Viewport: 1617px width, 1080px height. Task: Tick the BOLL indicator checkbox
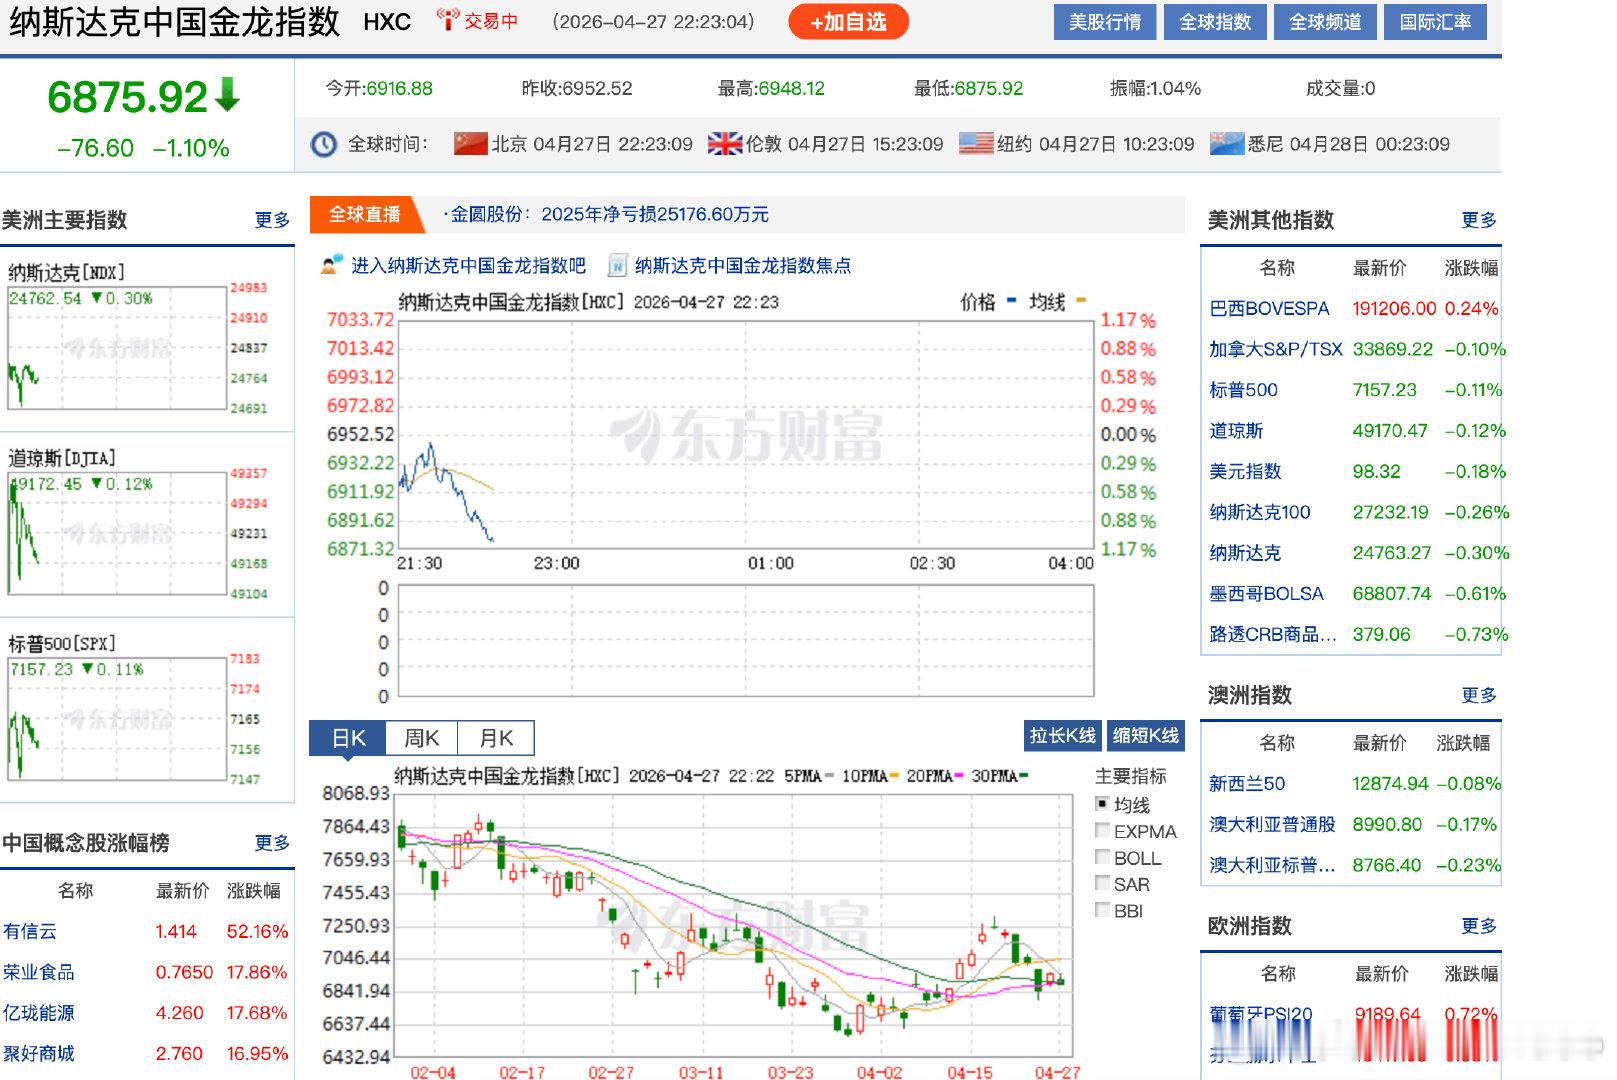(1102, 857)
